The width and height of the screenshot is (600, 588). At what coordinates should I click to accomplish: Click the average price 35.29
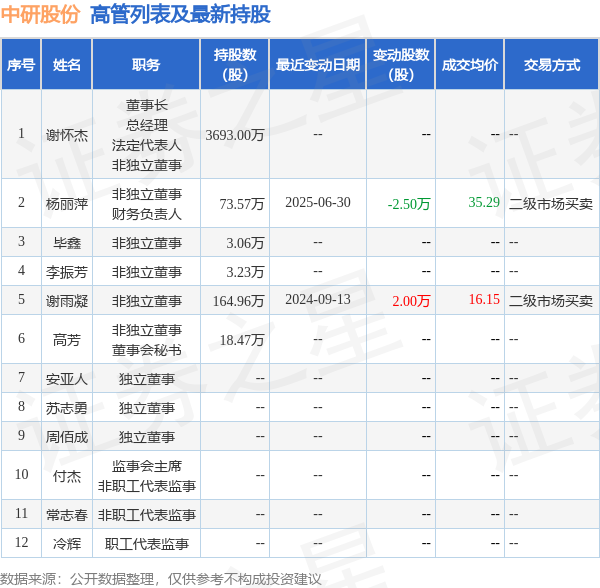[484, 202]
